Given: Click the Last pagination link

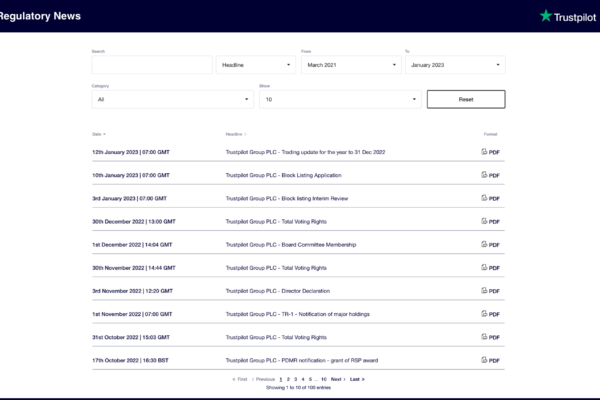Looking at the screenshot, I should pos(357,379).
